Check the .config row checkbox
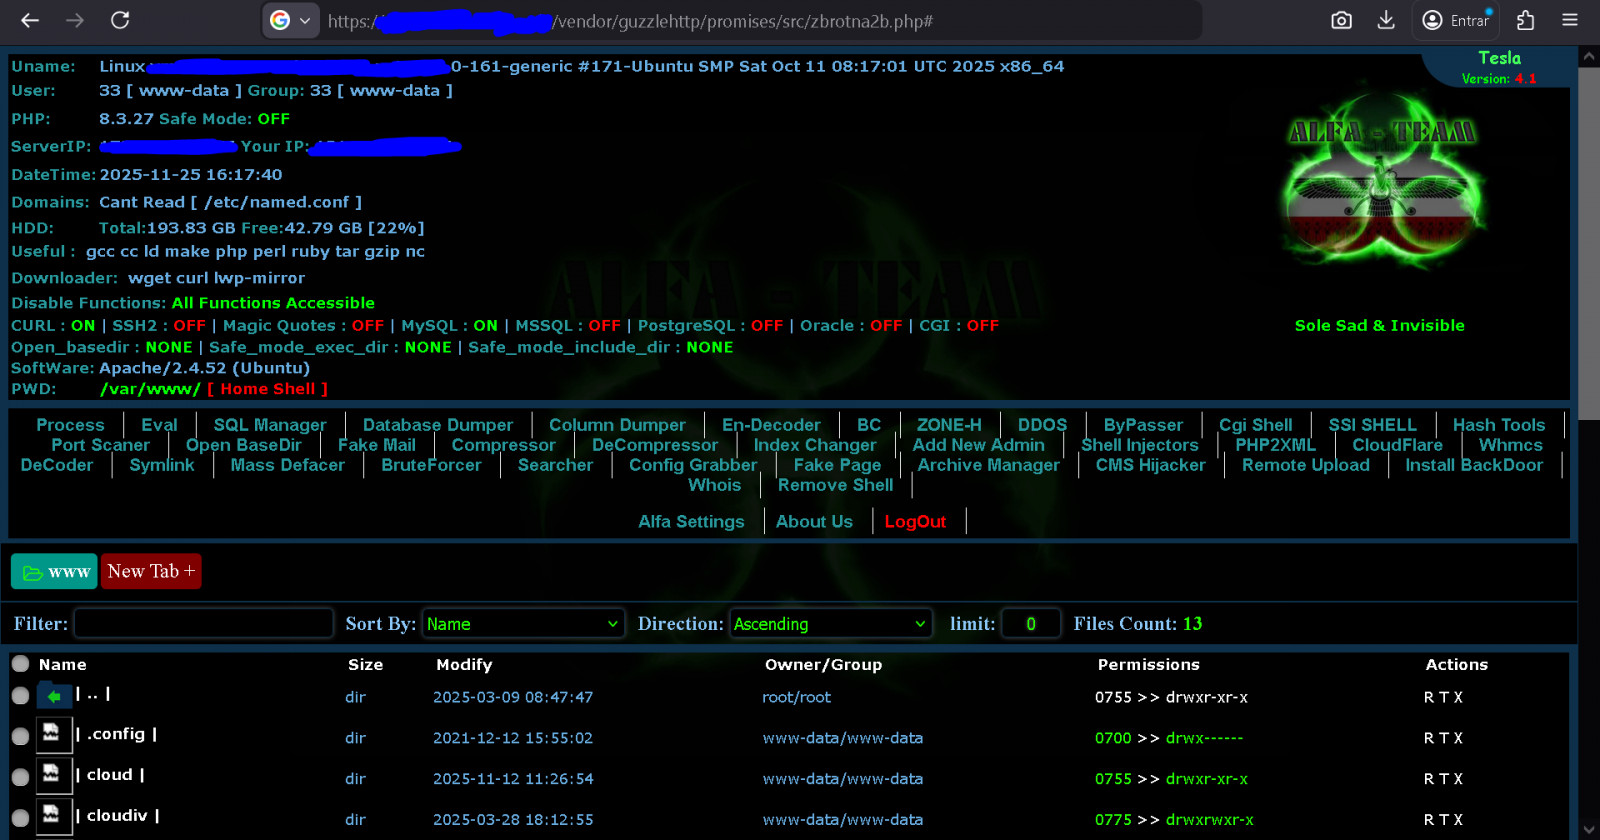The image size is (1600, 840). pyautogui.click(x=20, y=736)
